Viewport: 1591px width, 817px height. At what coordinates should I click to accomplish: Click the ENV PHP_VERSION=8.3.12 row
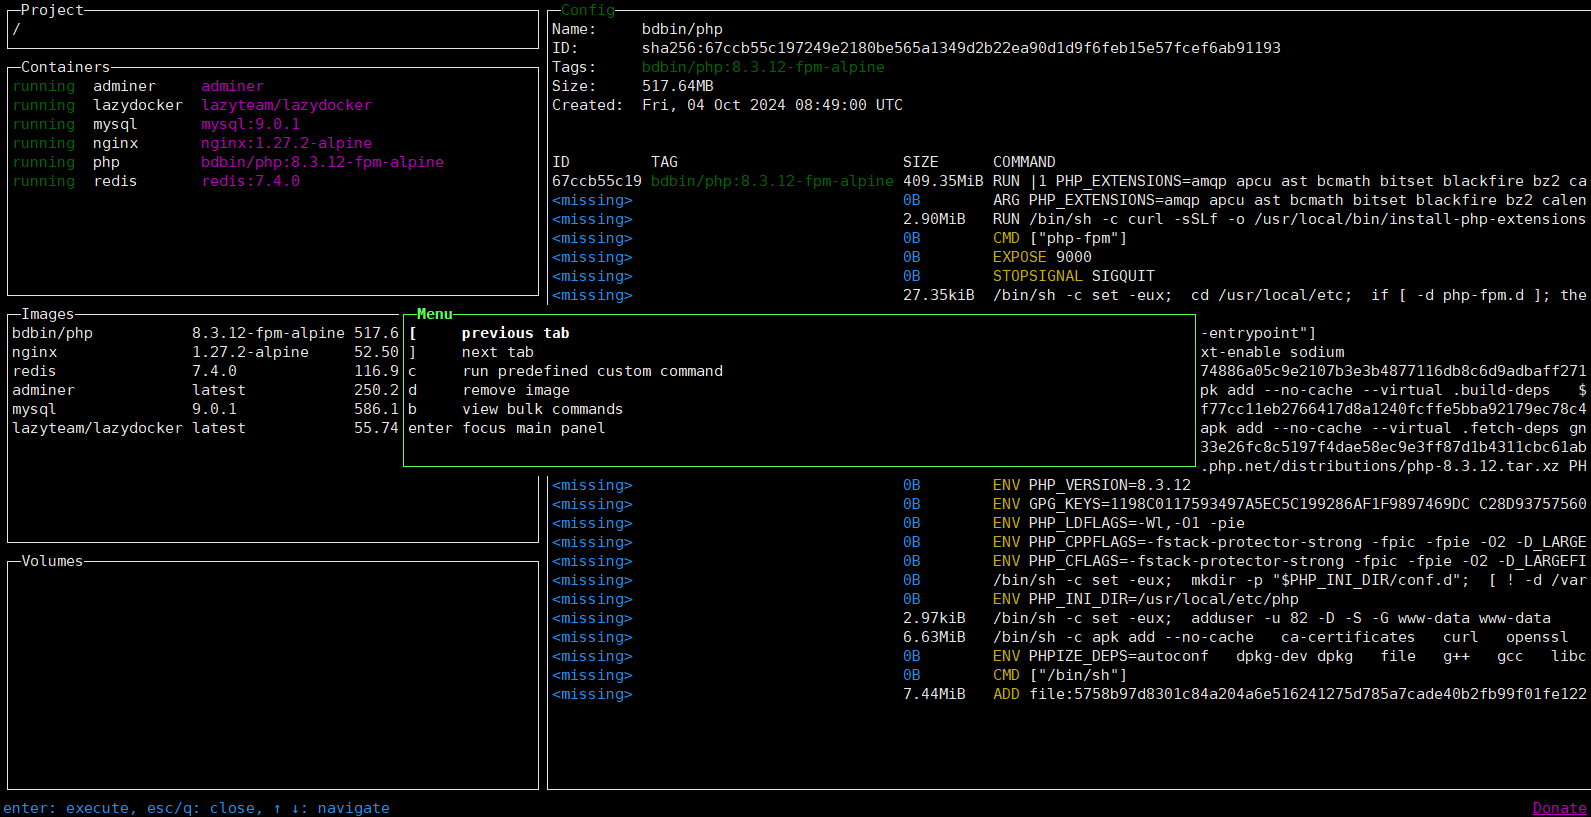click(x=1069, y=485)
